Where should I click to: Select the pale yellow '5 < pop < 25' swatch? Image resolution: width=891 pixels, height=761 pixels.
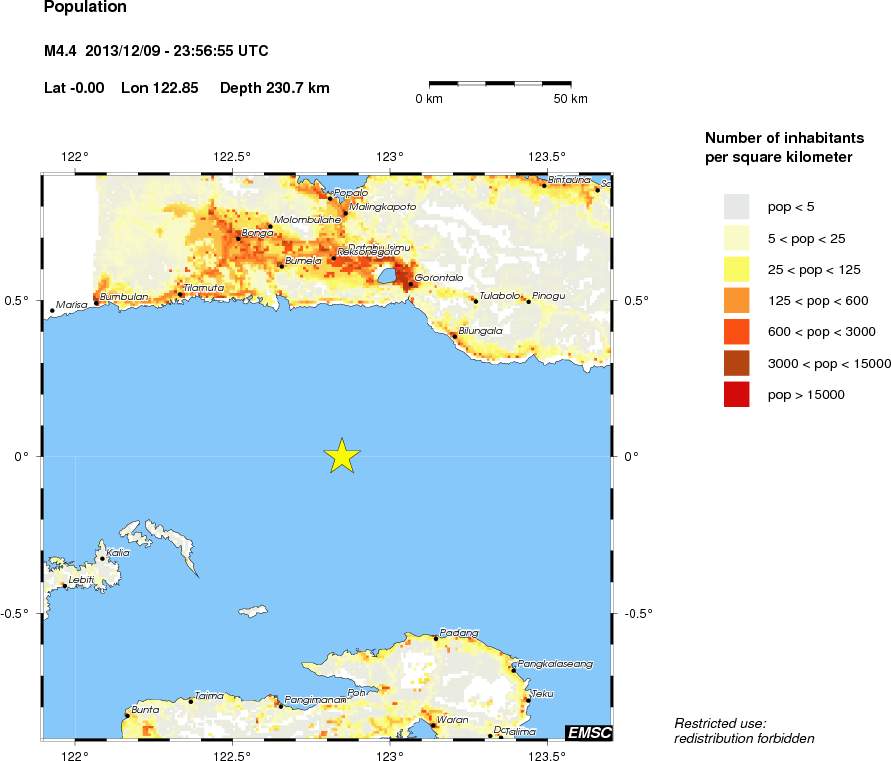736,238
